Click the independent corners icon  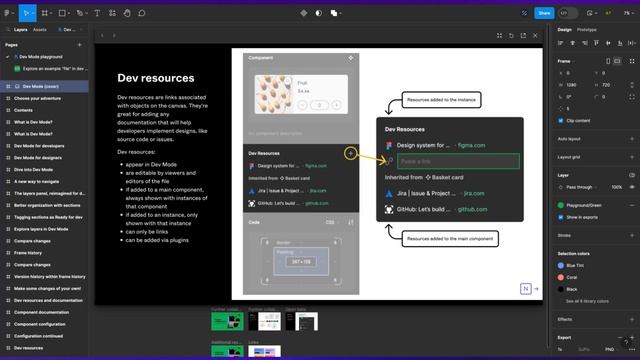tap(632, 97)
